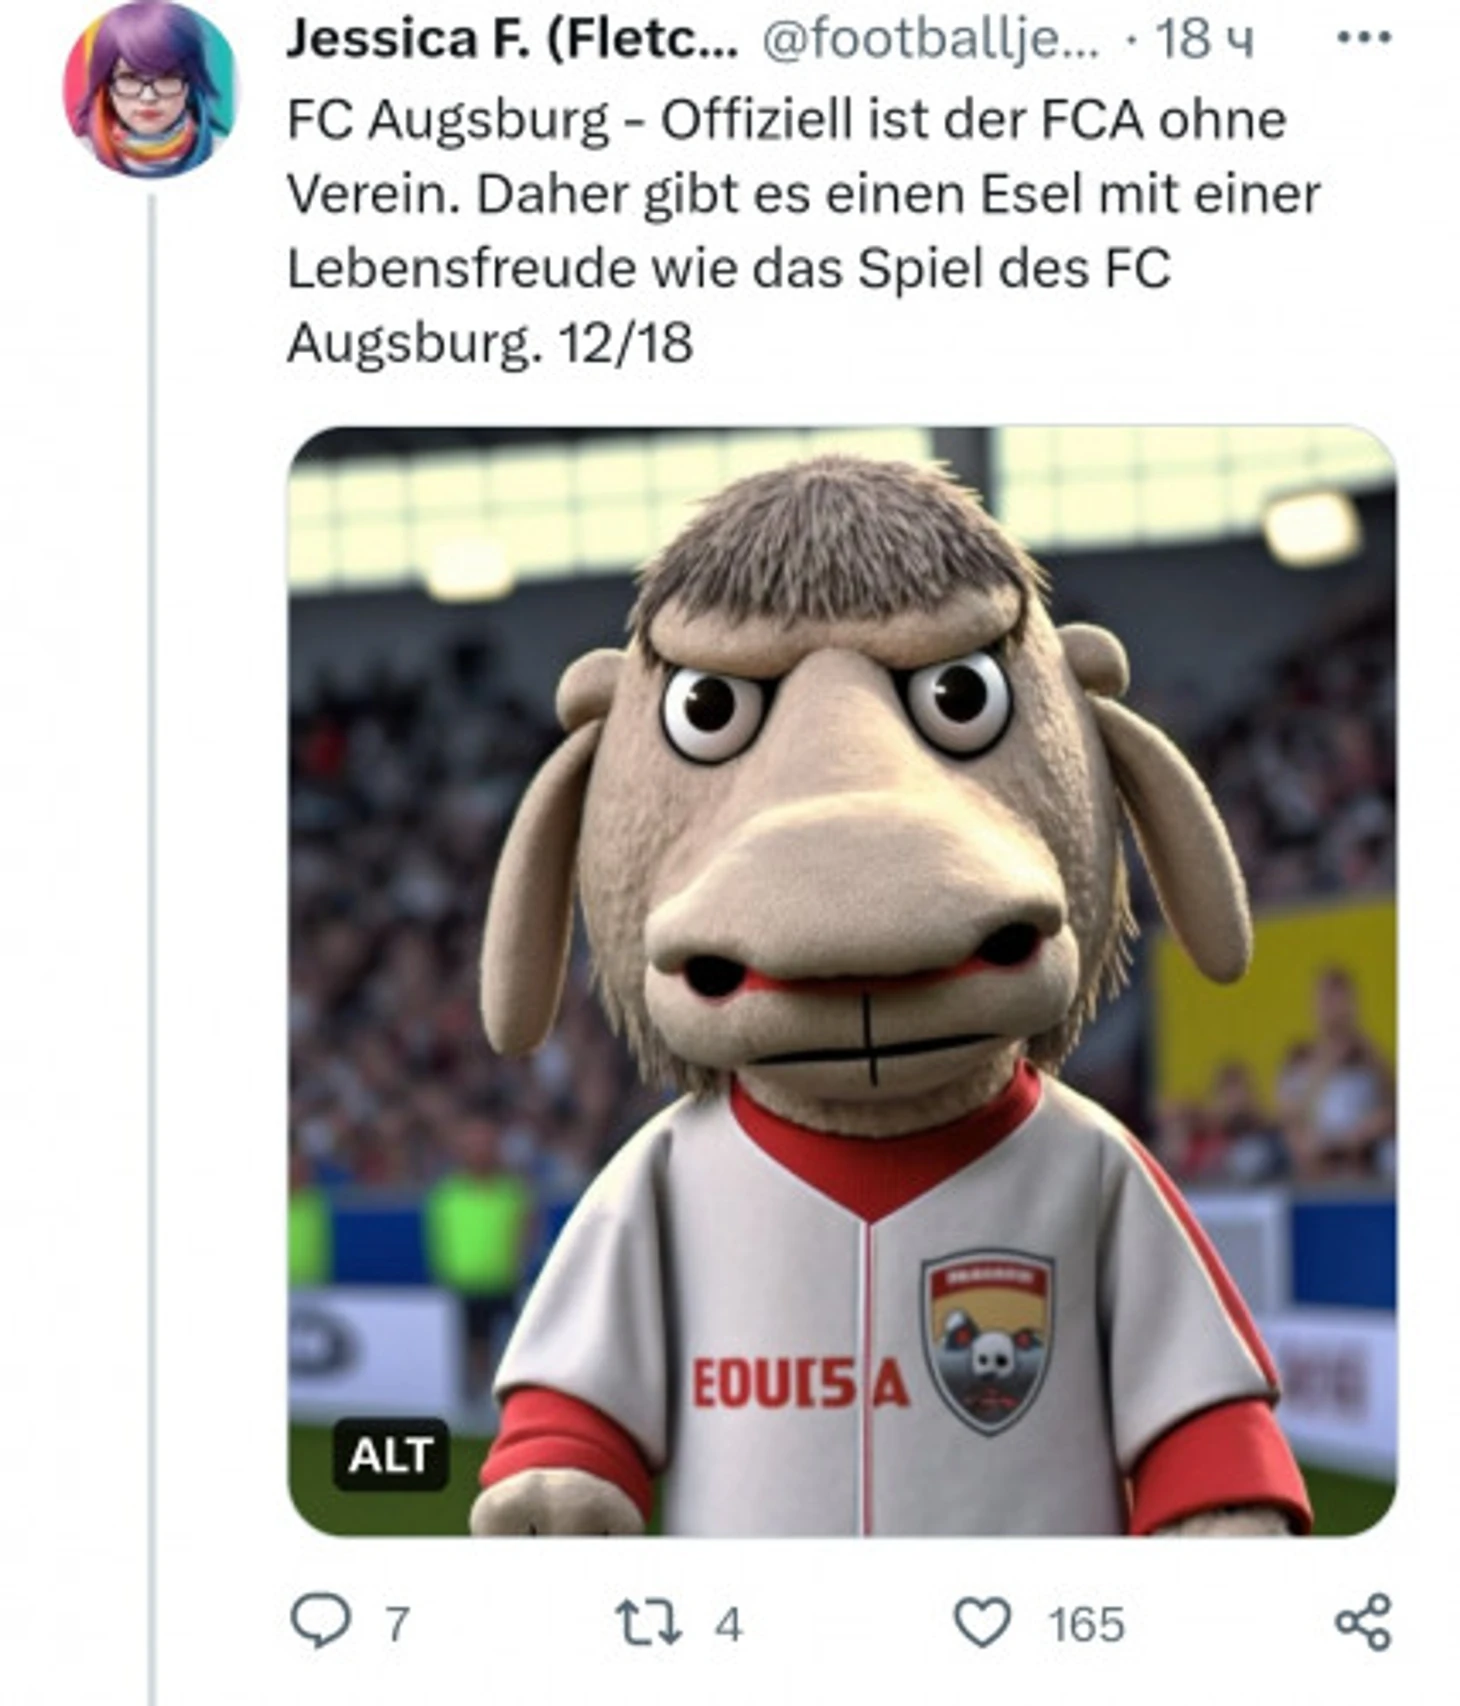Open the share icon menu
Image resolution: width=1460 pixels, height=1706 pixels.
(1364, 1622)
